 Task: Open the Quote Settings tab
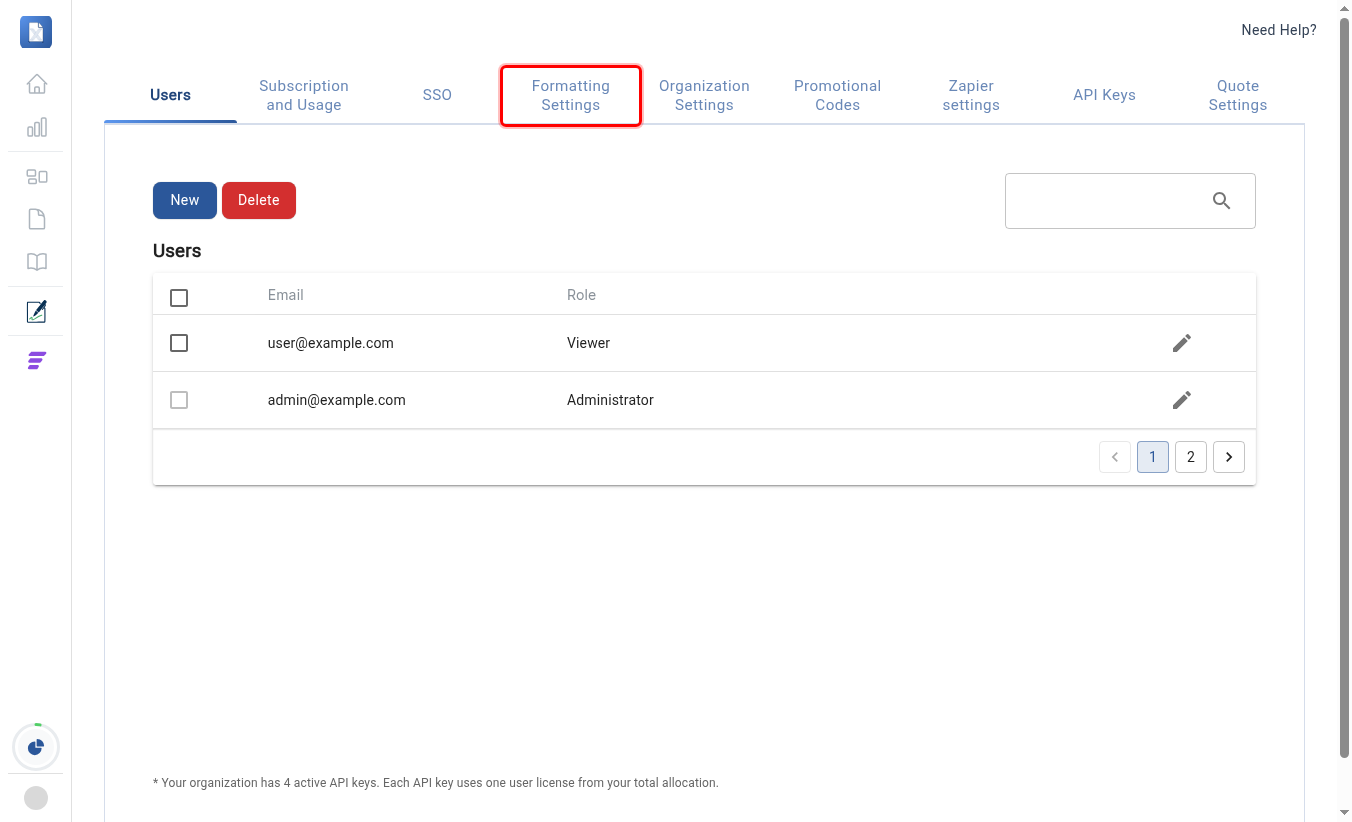1238,95
